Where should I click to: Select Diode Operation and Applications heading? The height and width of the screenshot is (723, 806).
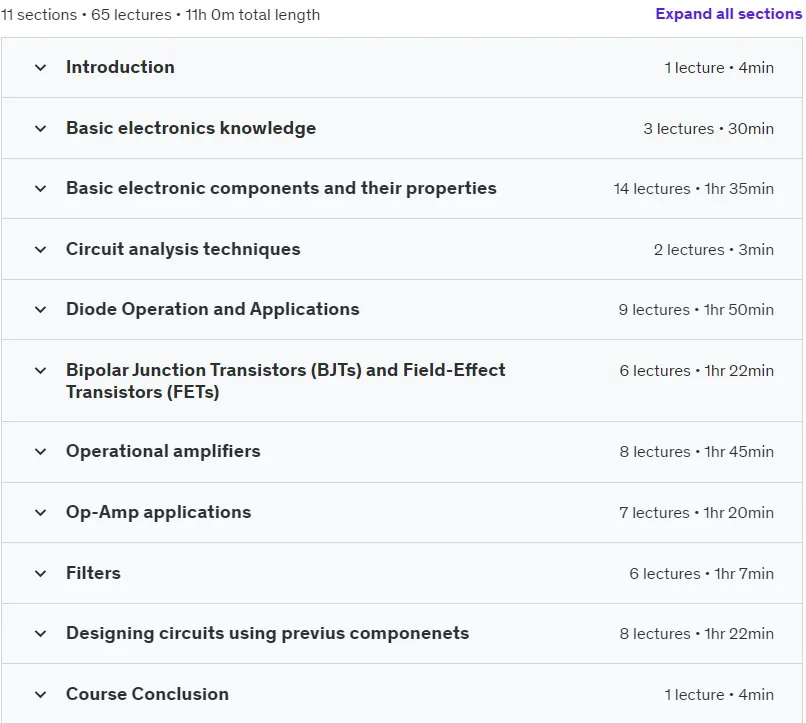pos(212,309)
